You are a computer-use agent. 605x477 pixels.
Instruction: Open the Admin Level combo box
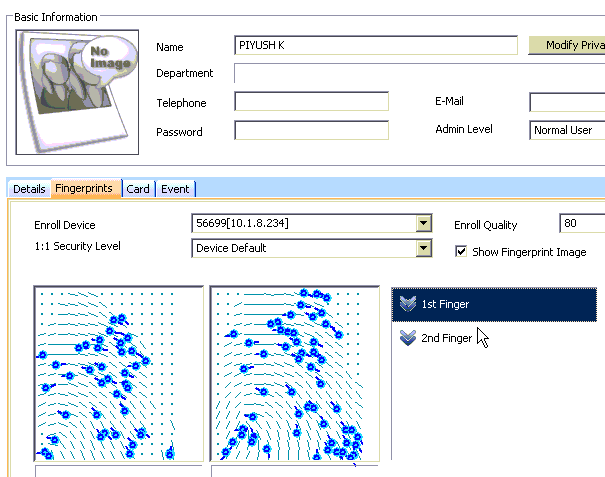click(x=567, y=130)
